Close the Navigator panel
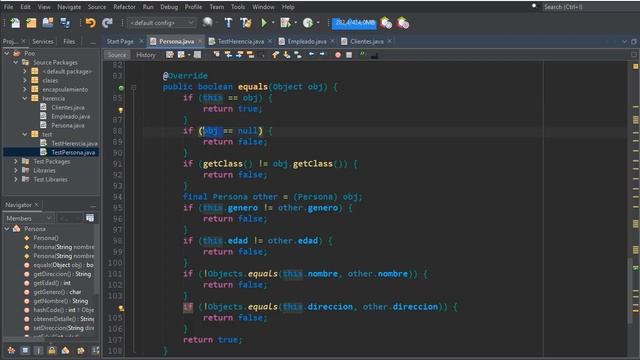 pyautogui.click(x=37, y=204)
